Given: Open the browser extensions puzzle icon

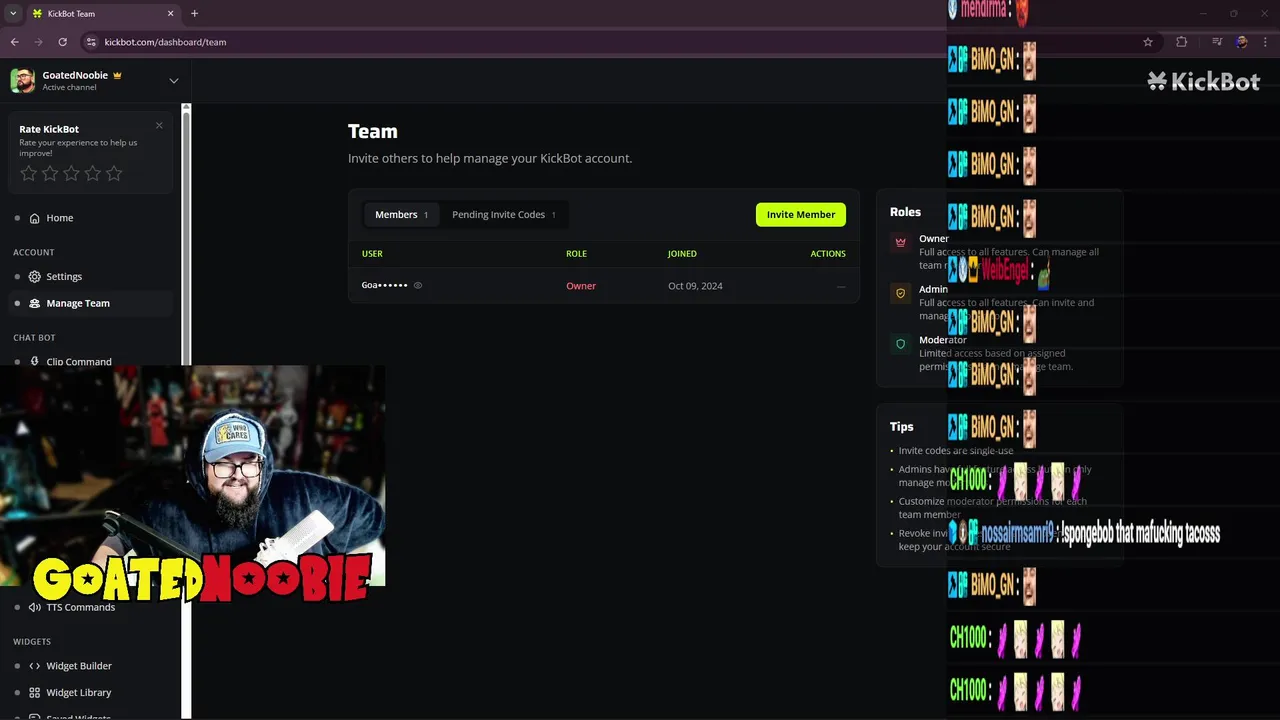Looking at the screenshot, I should point(1181,42).
